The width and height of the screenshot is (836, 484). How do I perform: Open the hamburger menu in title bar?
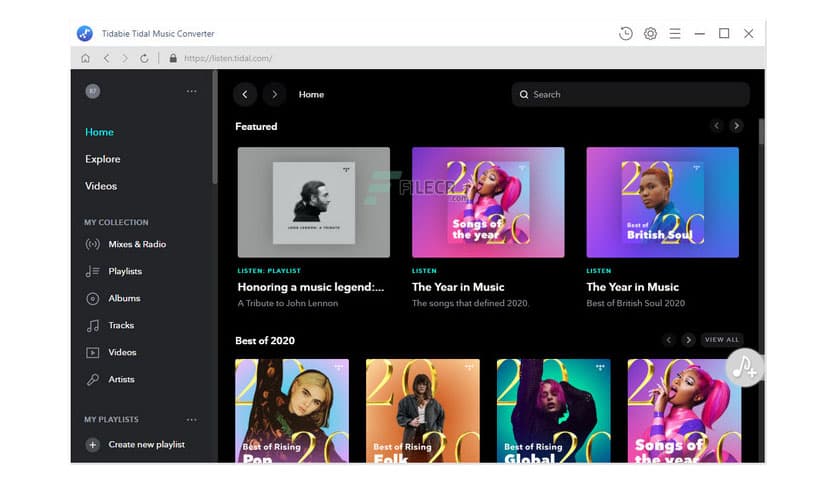674,34
